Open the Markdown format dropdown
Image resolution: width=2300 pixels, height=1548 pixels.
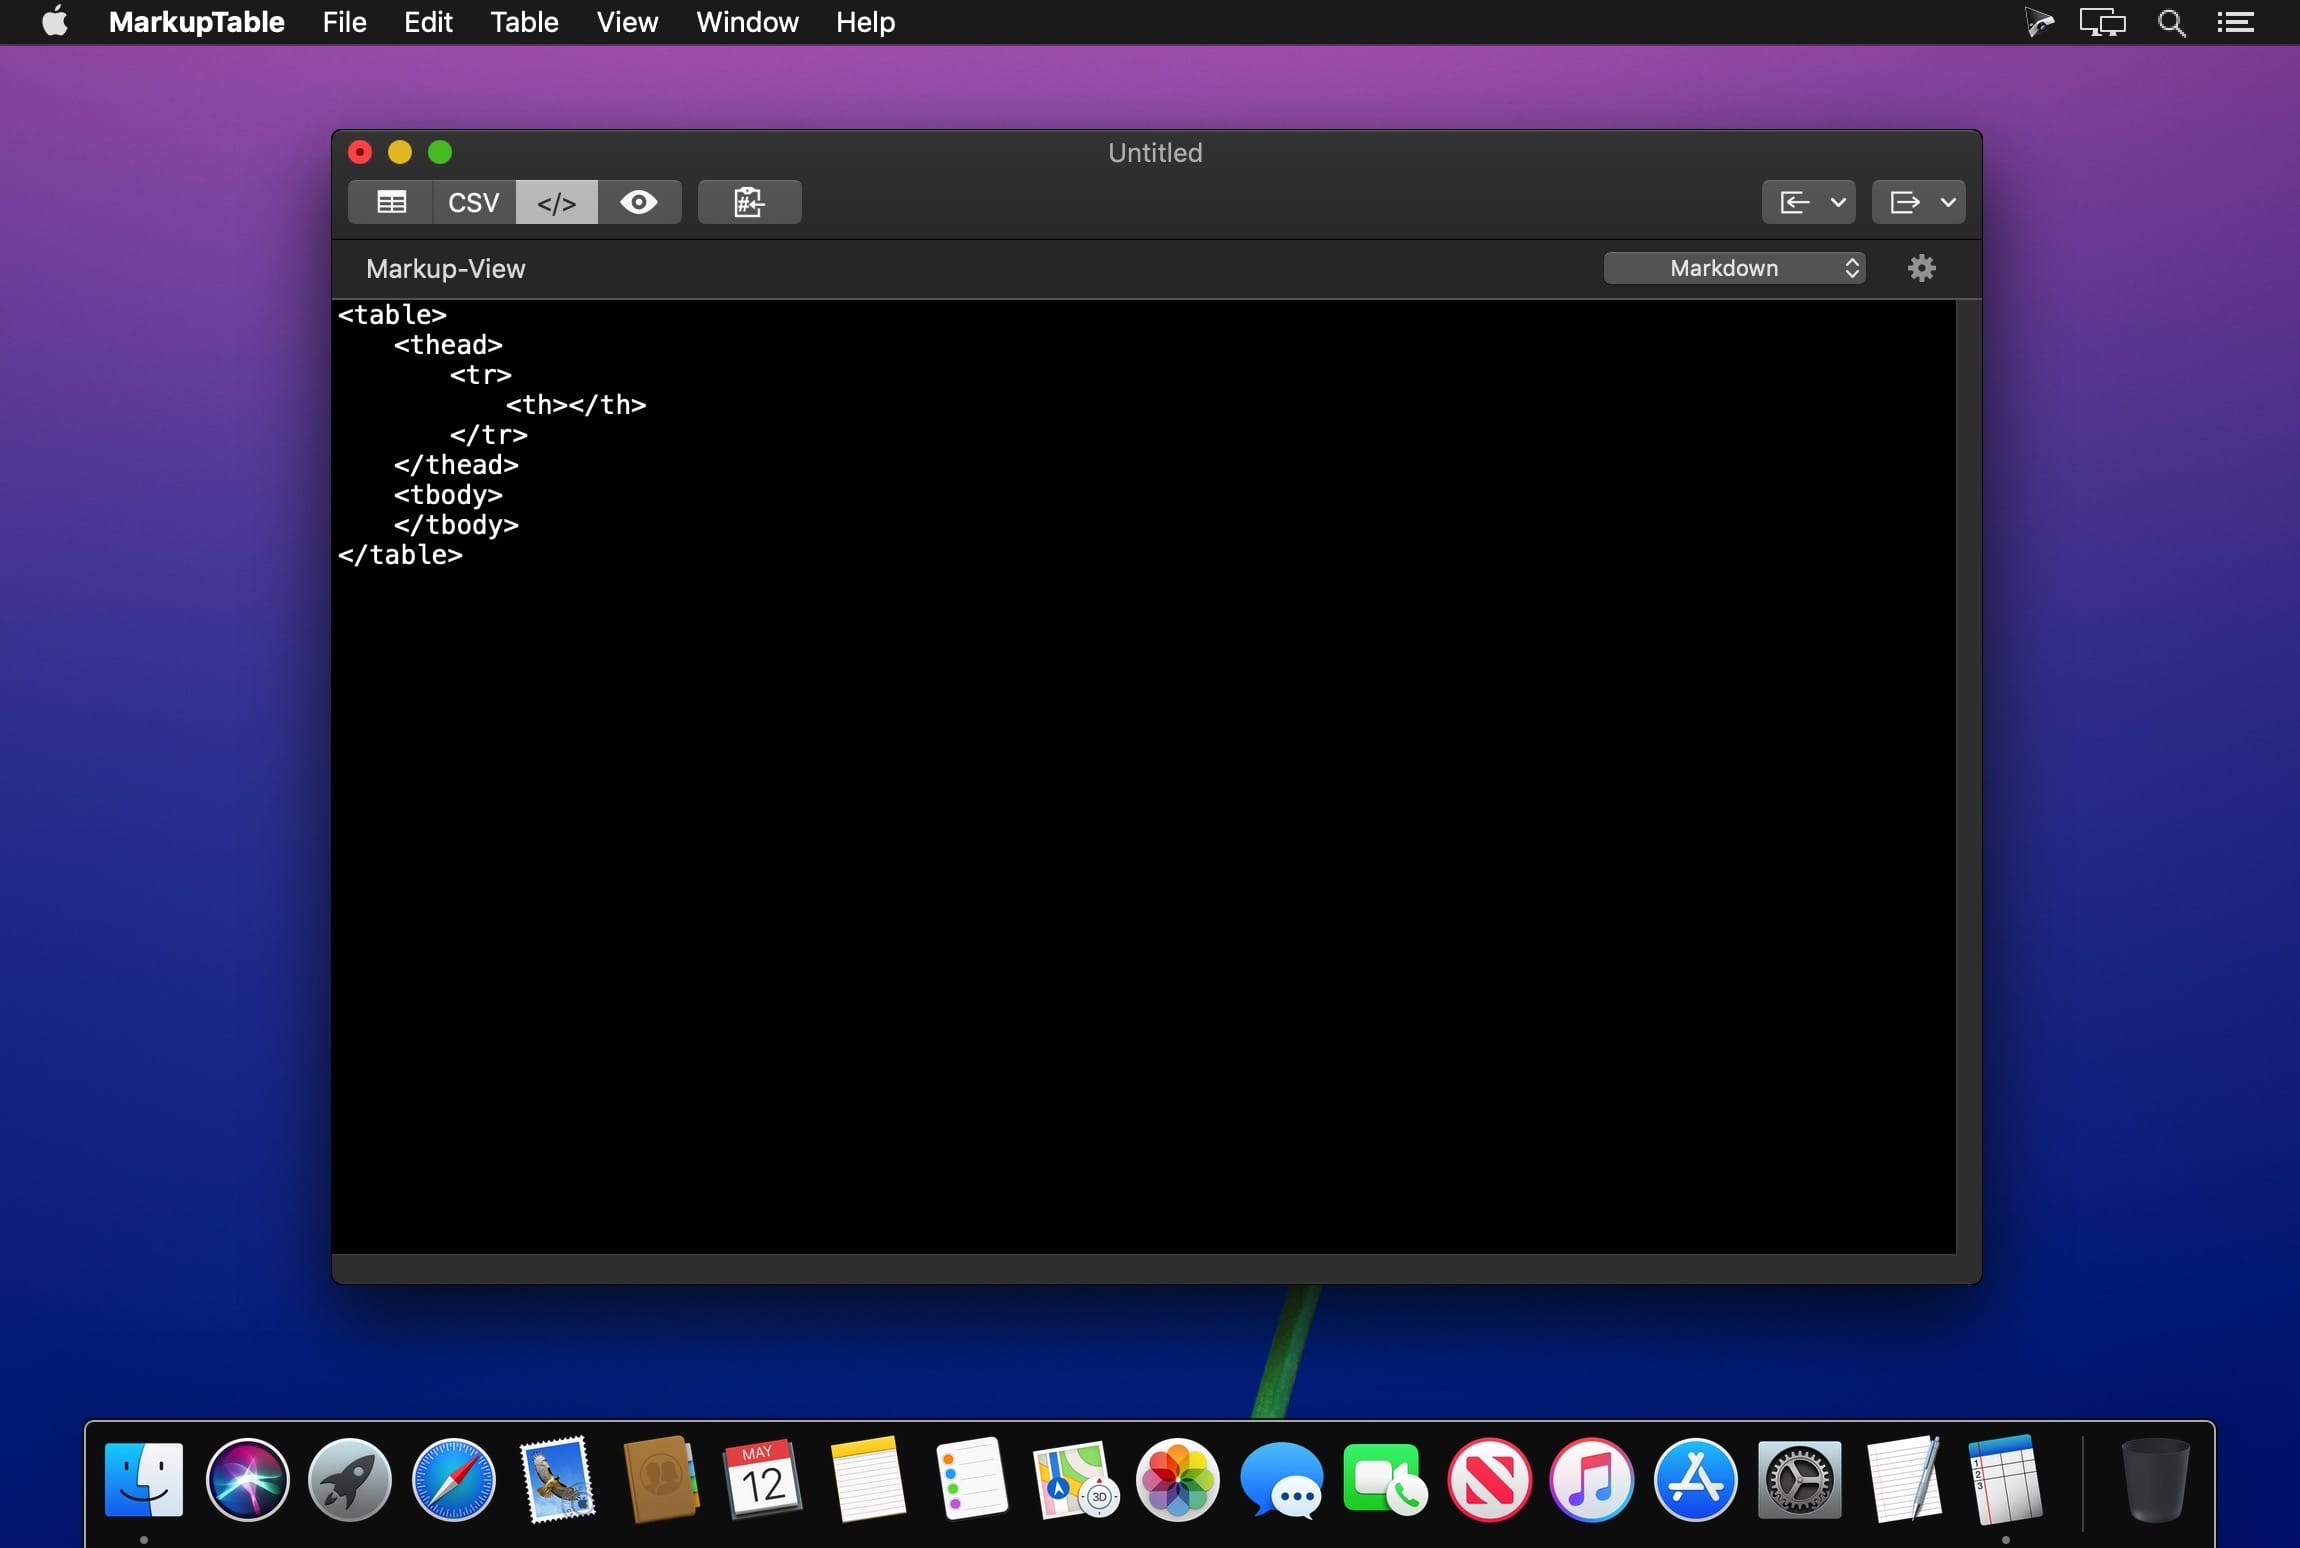tap(1734, 268)
